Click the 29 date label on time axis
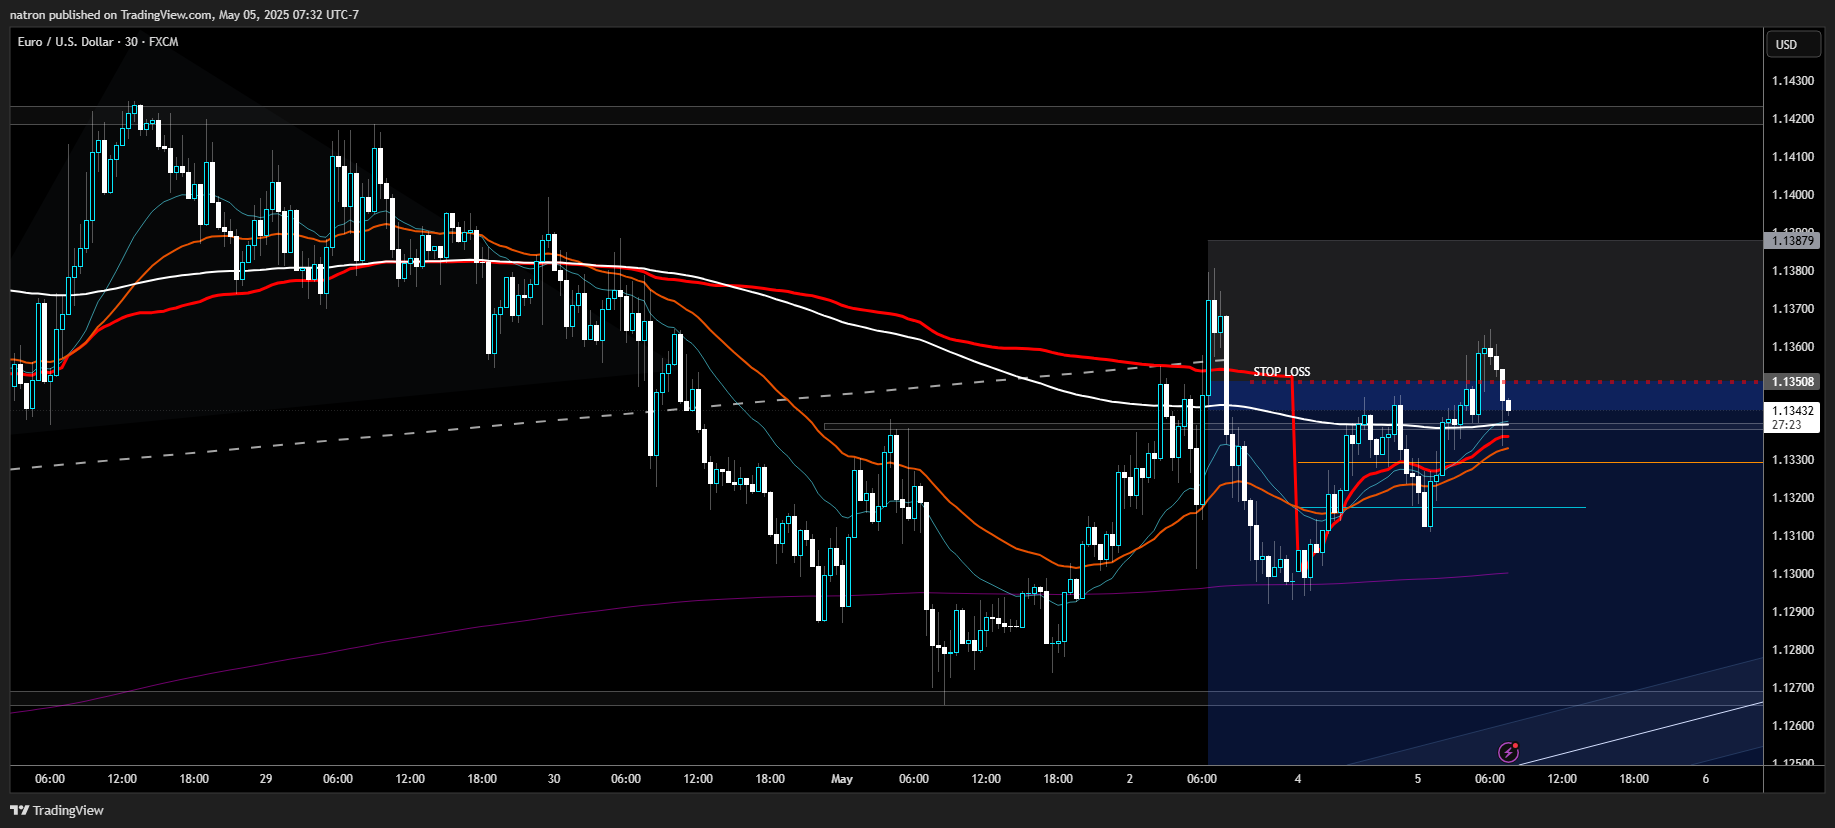Screen dimensions: 1835x828 click(x=266, y=779)
